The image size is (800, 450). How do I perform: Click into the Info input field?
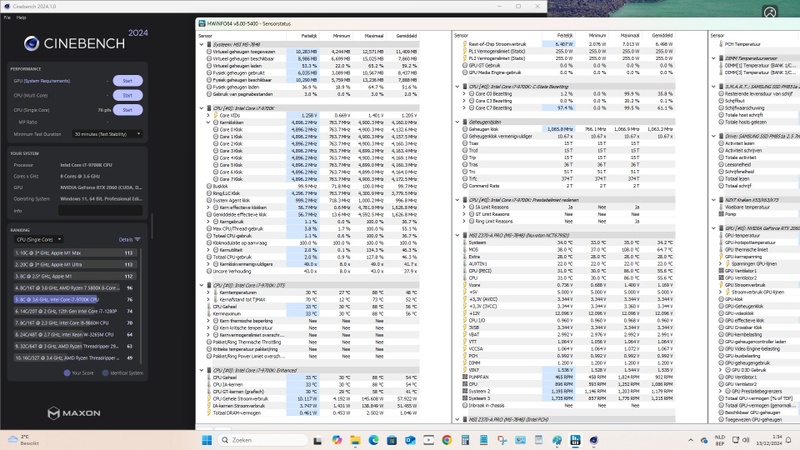(x=100, y=211)
